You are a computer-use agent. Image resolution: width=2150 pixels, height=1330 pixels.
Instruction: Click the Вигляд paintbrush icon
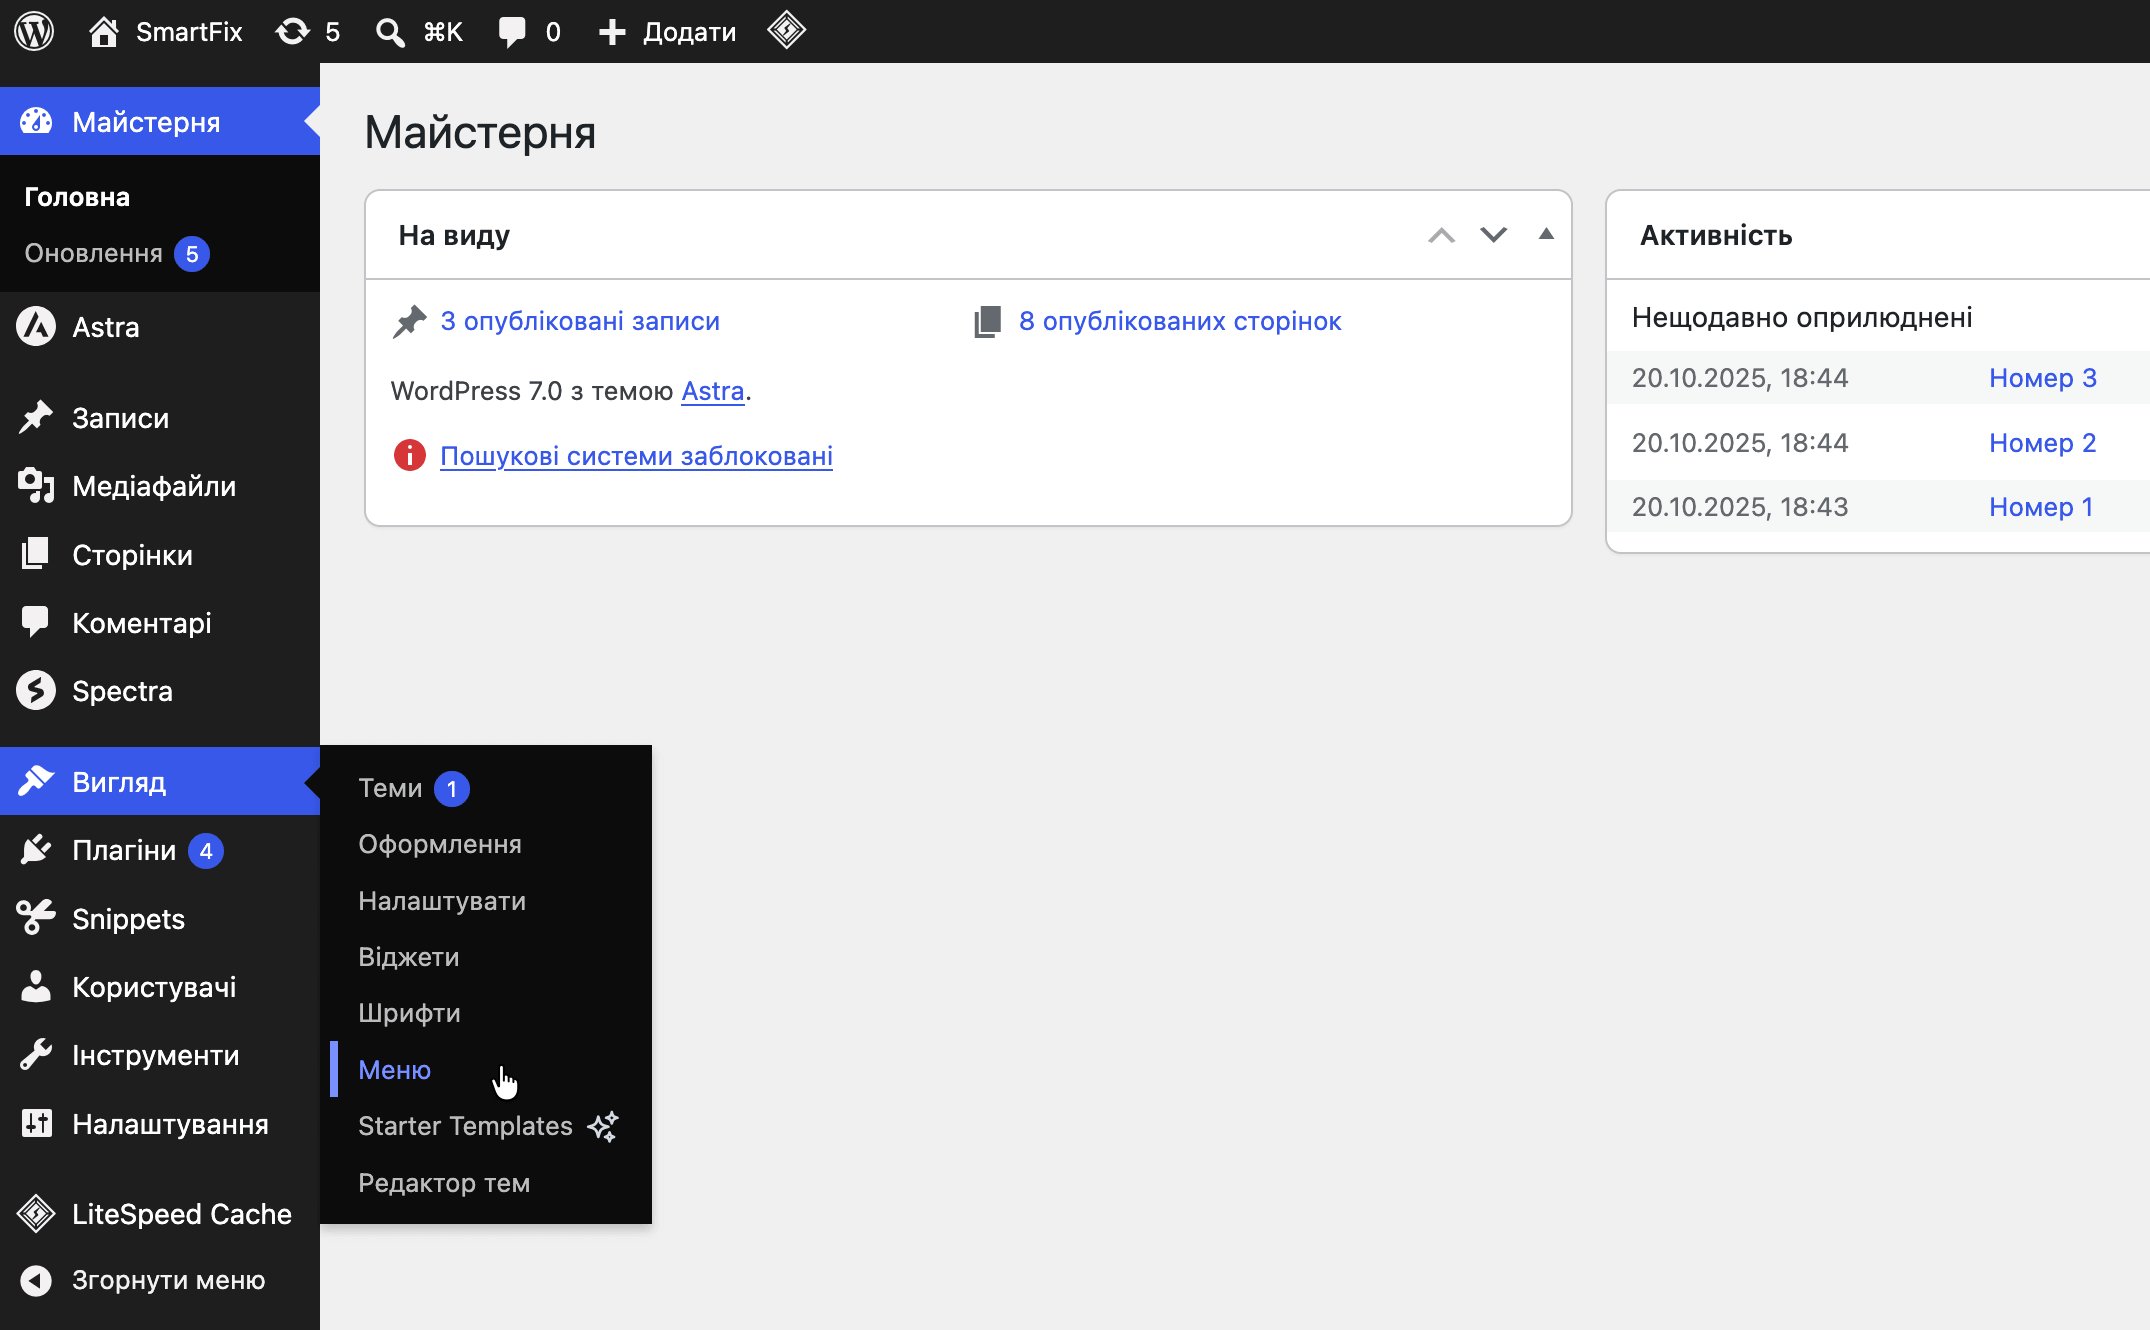(x=36, y=781)
